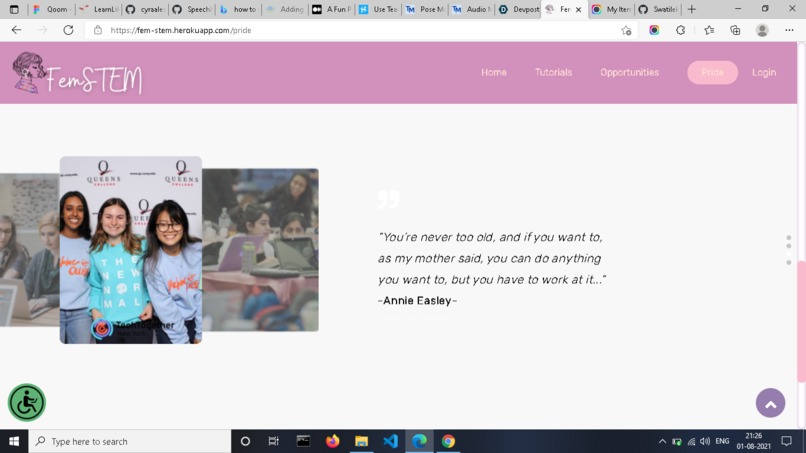
Task: Launch the terminal from the taskbar
Action: coord(303,441)
